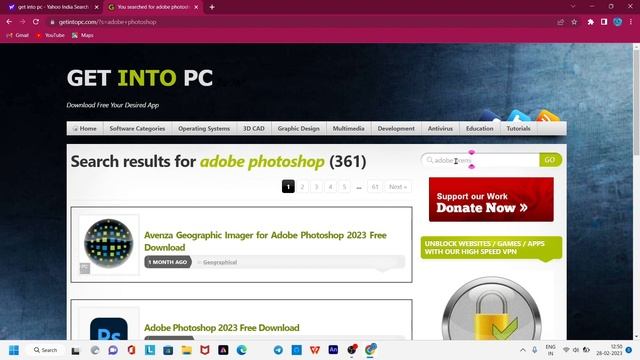The width and height of the screenshot is (640, 360).
Task: Open WPS Office from the taskbar
Action: (315, 350)
